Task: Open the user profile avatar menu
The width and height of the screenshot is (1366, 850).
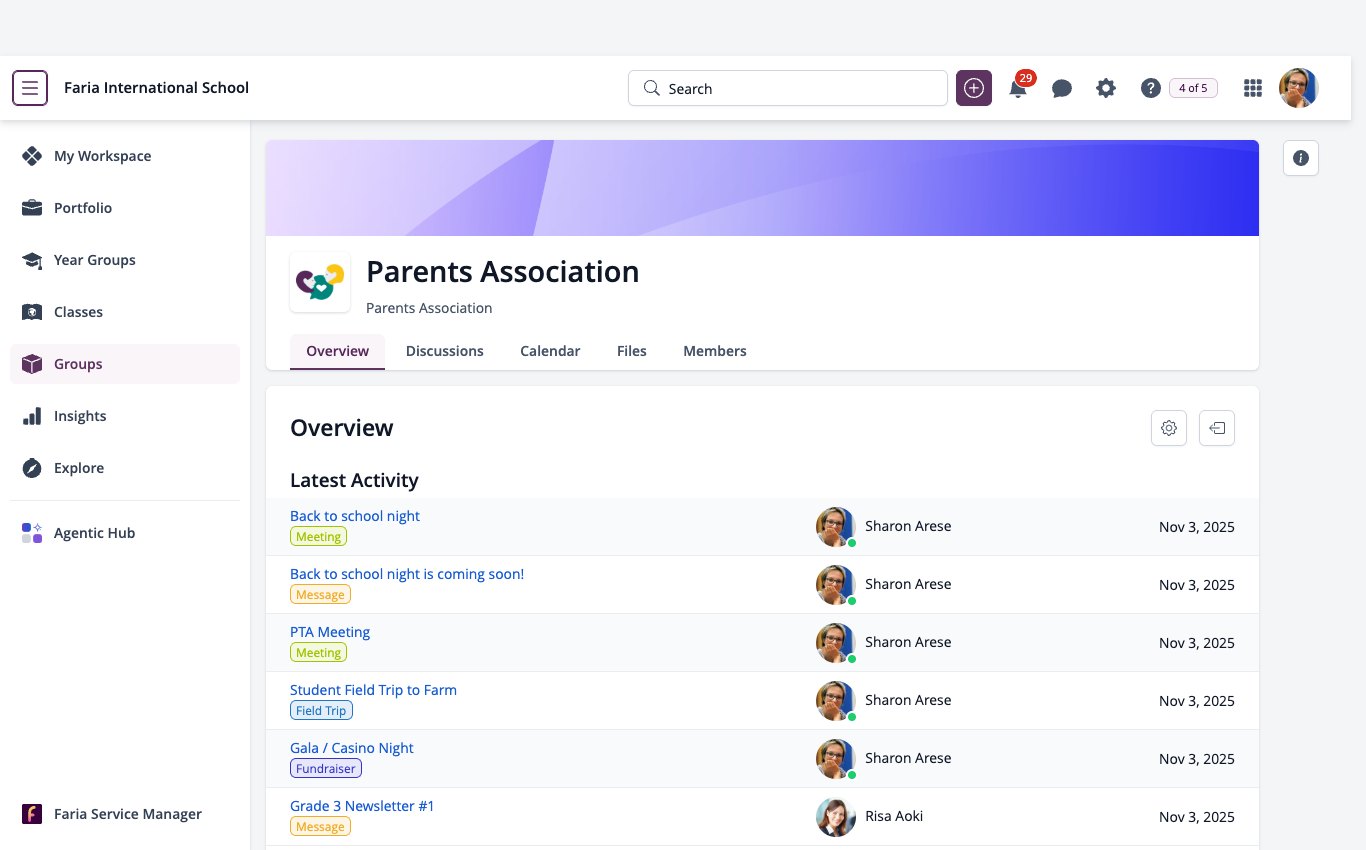Action: [1299, 88]
